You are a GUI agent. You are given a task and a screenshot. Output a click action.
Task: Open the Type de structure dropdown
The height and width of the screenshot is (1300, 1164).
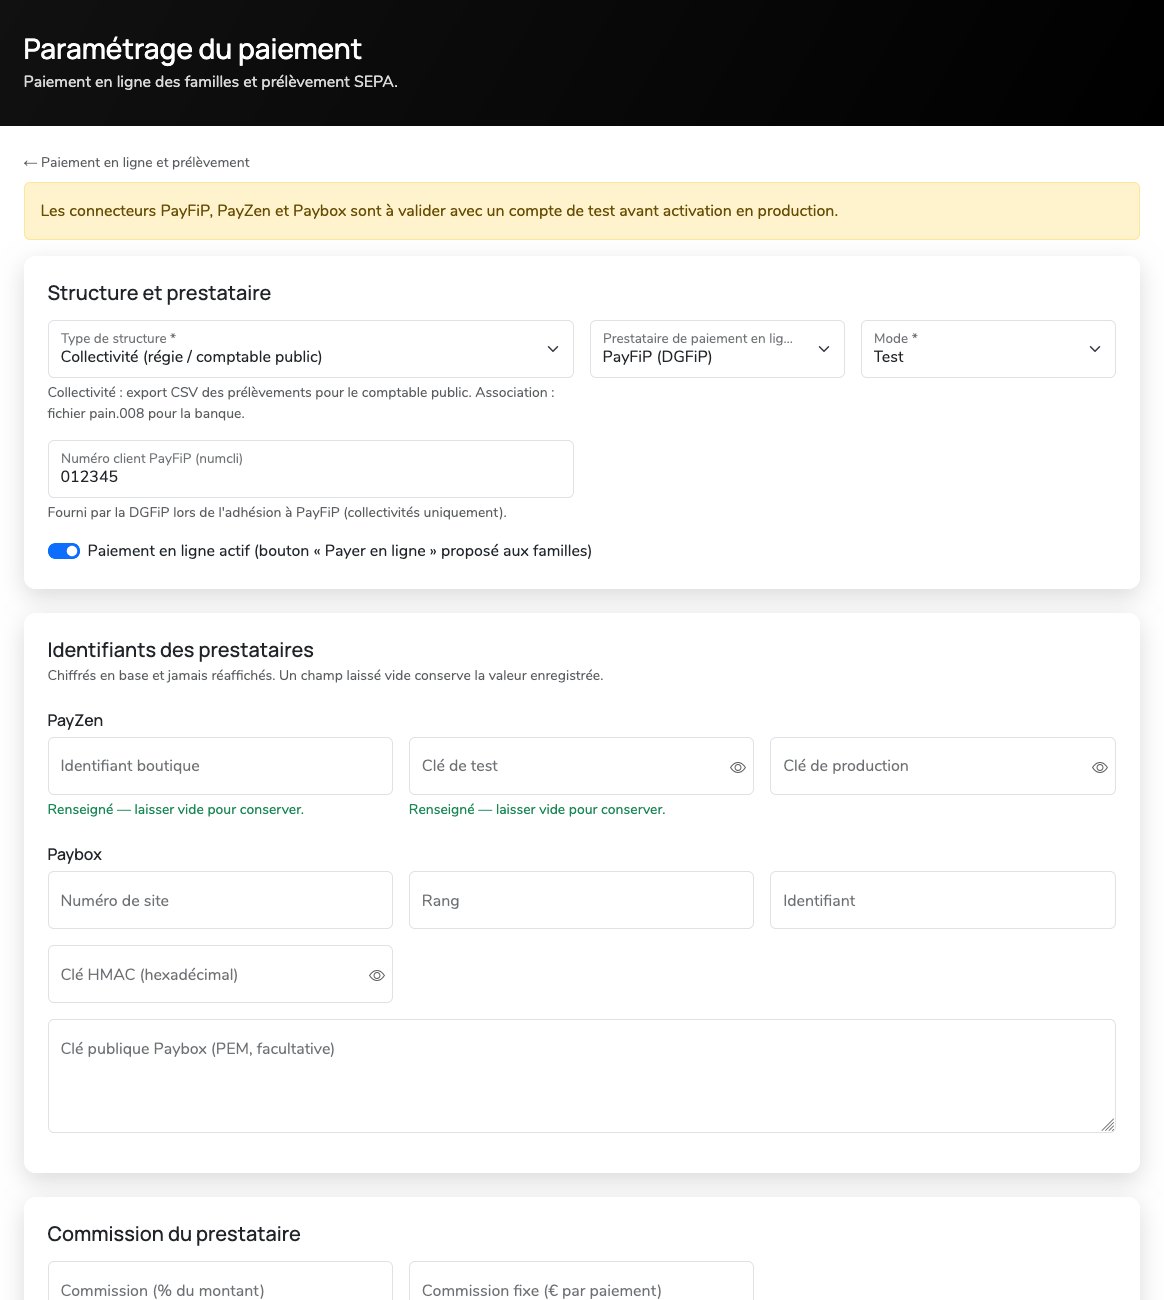coord(311,349)
